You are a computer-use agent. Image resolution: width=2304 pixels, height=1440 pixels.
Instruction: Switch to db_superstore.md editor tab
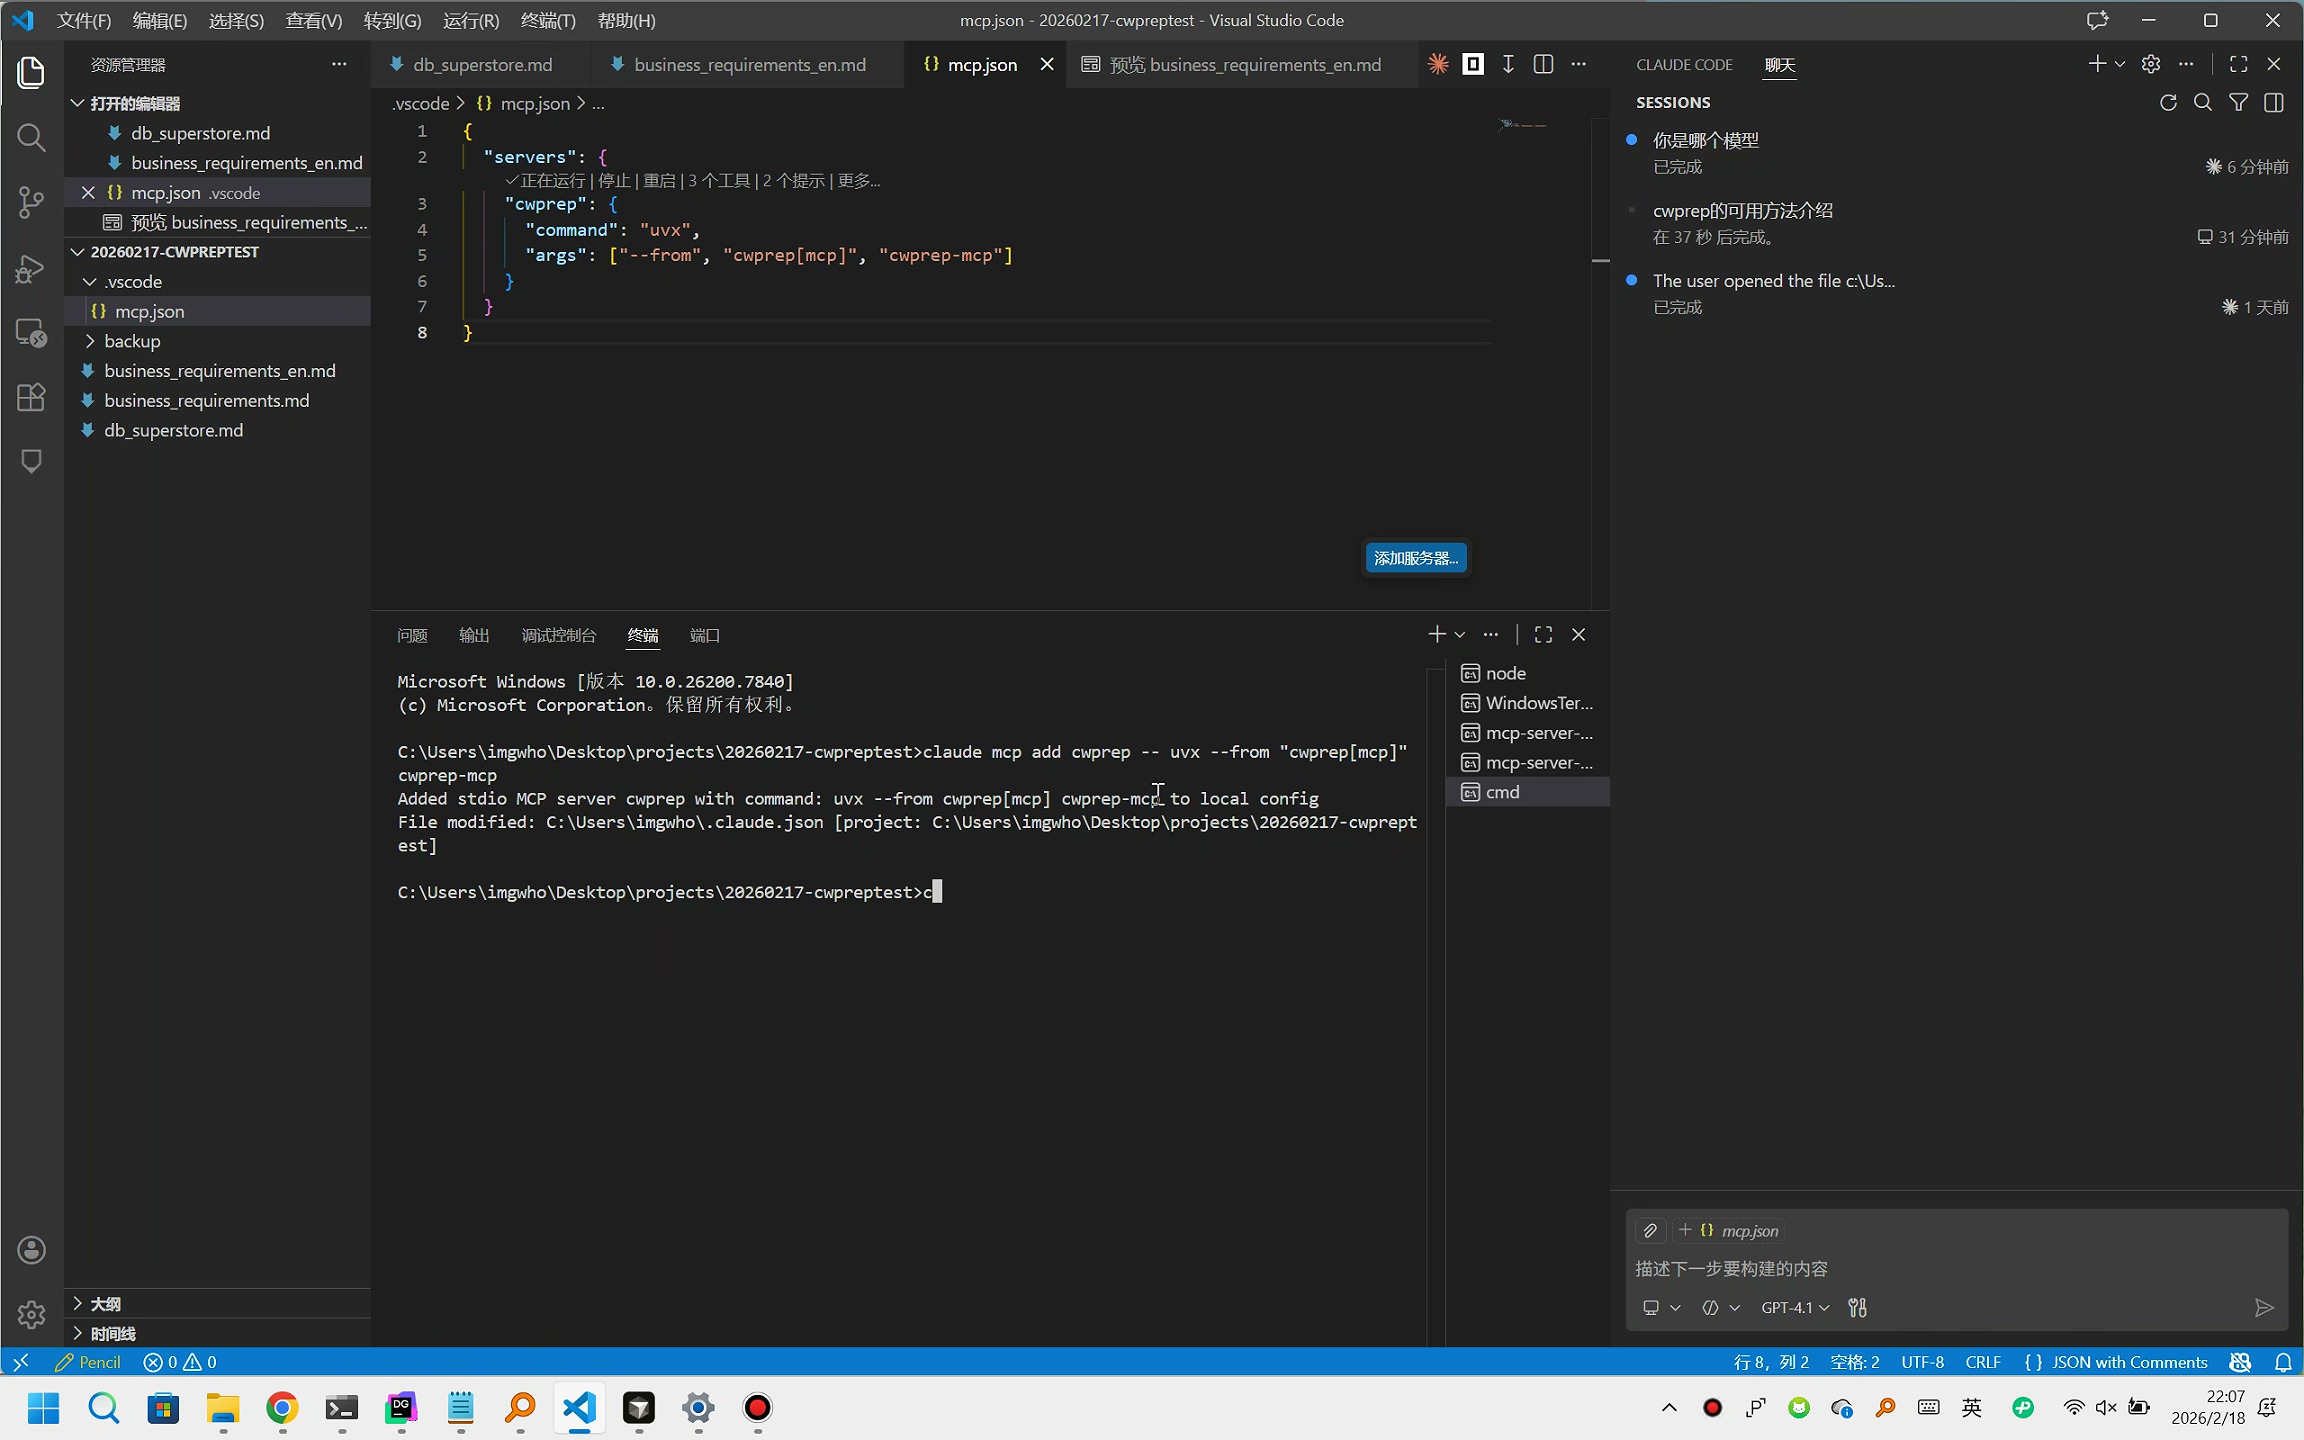pyautogui.click(x=481, y=64)
